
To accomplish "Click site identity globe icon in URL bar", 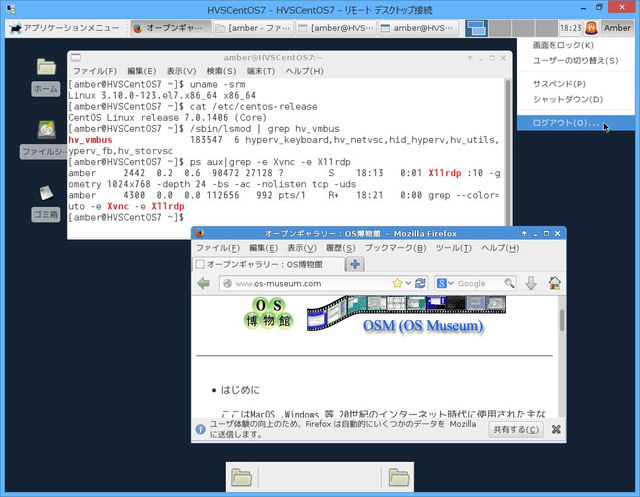I will (x=227, y=283).
